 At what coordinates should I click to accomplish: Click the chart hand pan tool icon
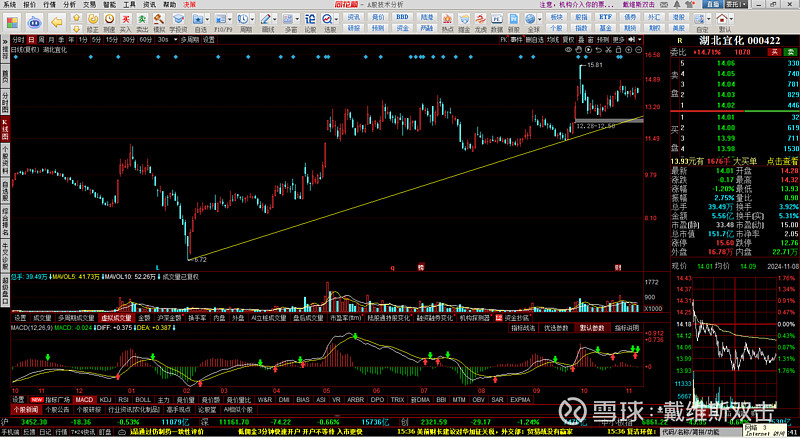tap(578, 50)
